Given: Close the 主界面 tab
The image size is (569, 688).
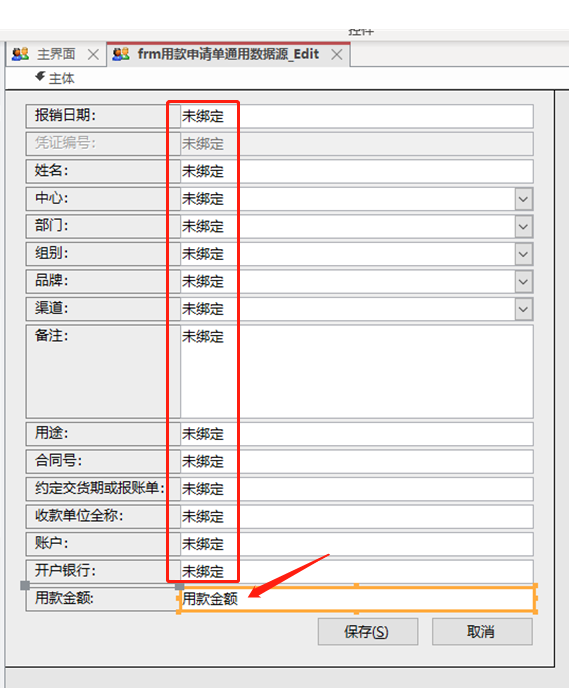Looking at the screenshot, I should [x=93, y=55].
